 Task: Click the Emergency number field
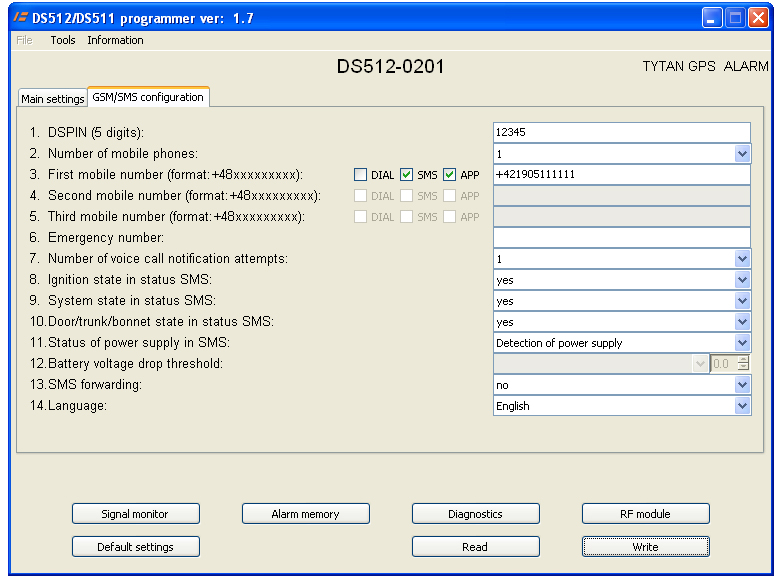click(622, 238)
